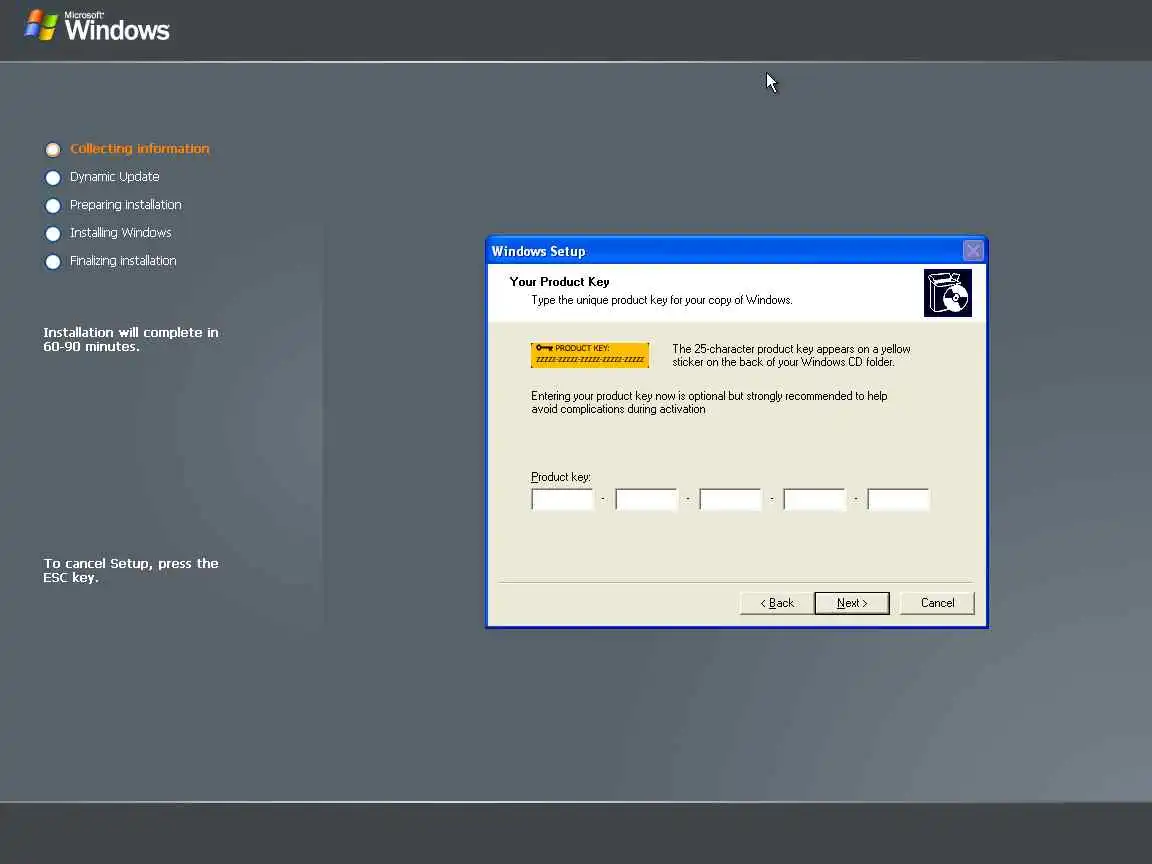Click the 'Your Product Key' heading
Screen dimensions: 1152x864
click(559, 281)
